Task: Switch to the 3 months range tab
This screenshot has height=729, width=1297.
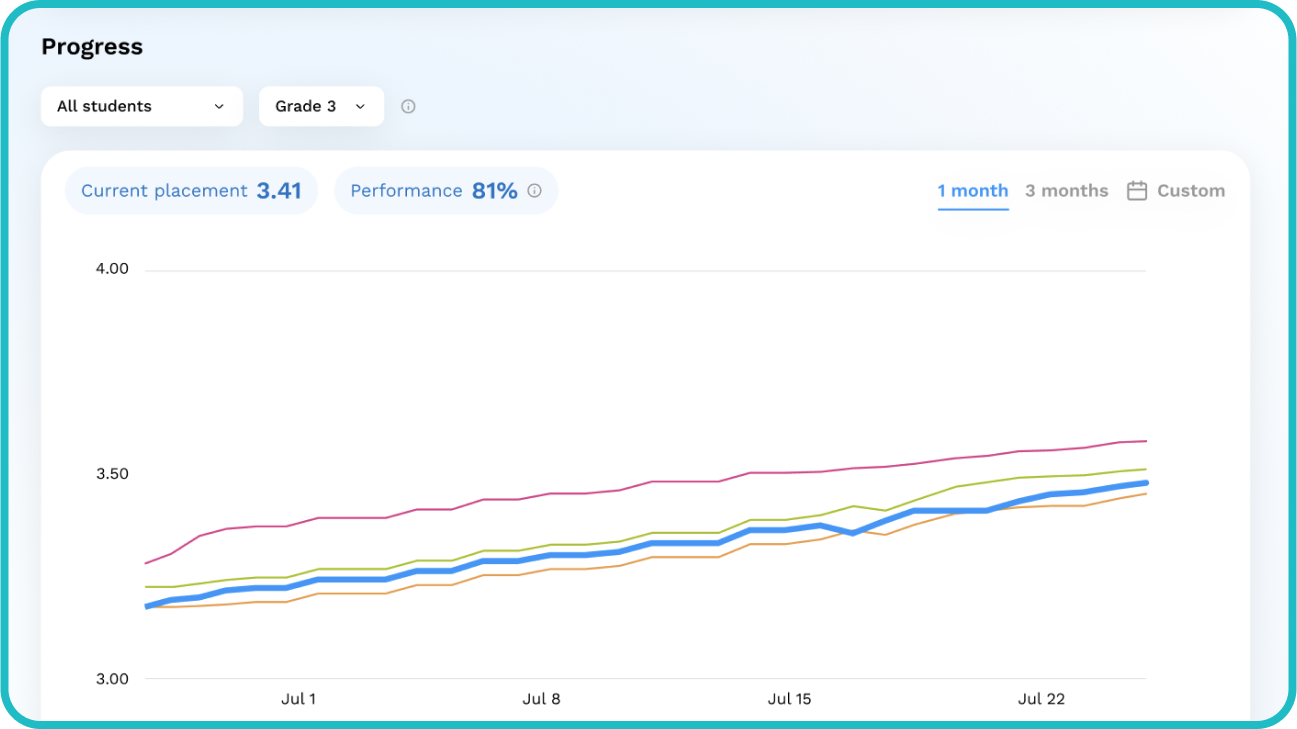Action: pos(1066,190)
